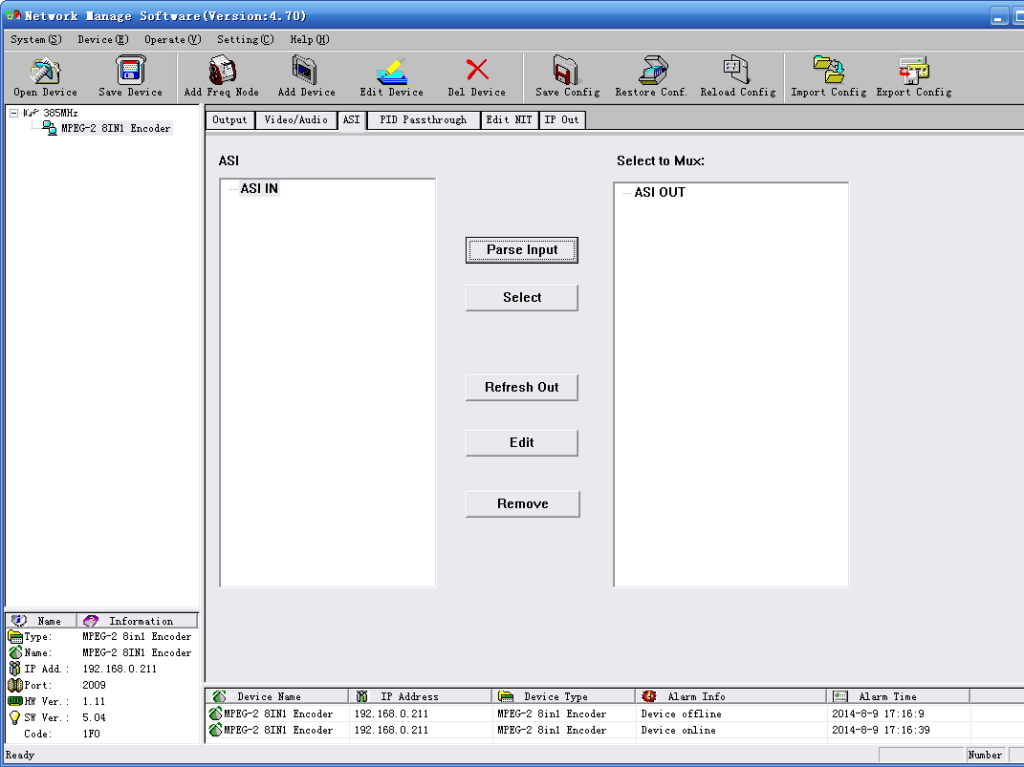
Task: Click the encoder device icon in tree
Action: 50,128
